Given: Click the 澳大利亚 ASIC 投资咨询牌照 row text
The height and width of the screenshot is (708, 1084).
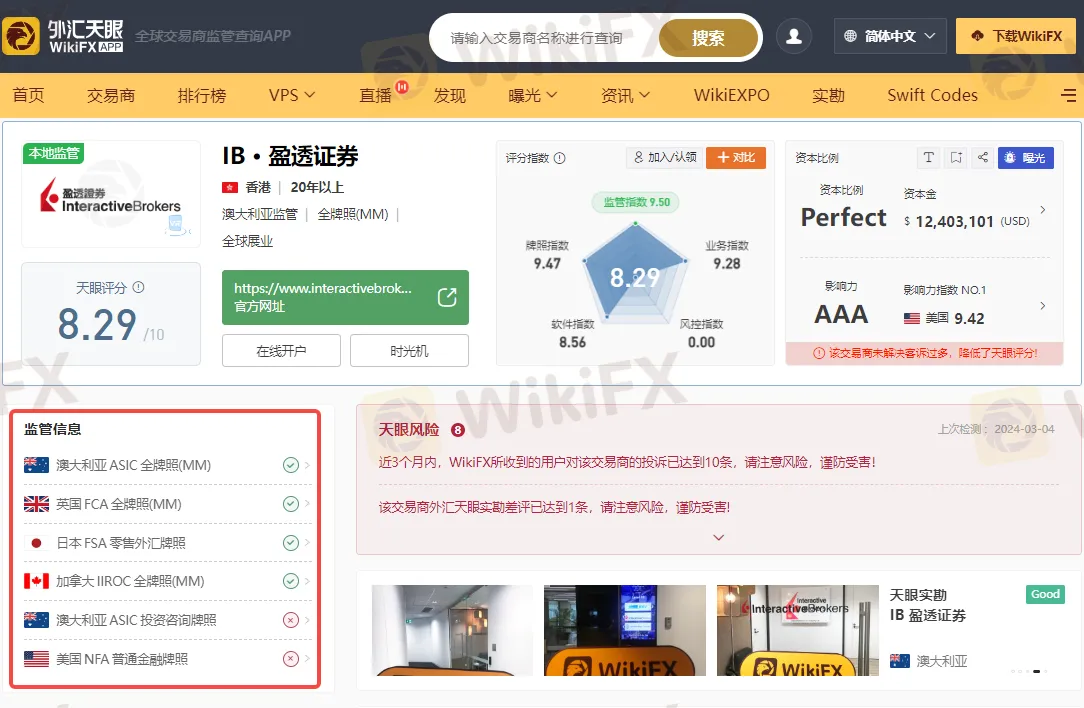Looking at the screenshot, I should coord(136,620).
